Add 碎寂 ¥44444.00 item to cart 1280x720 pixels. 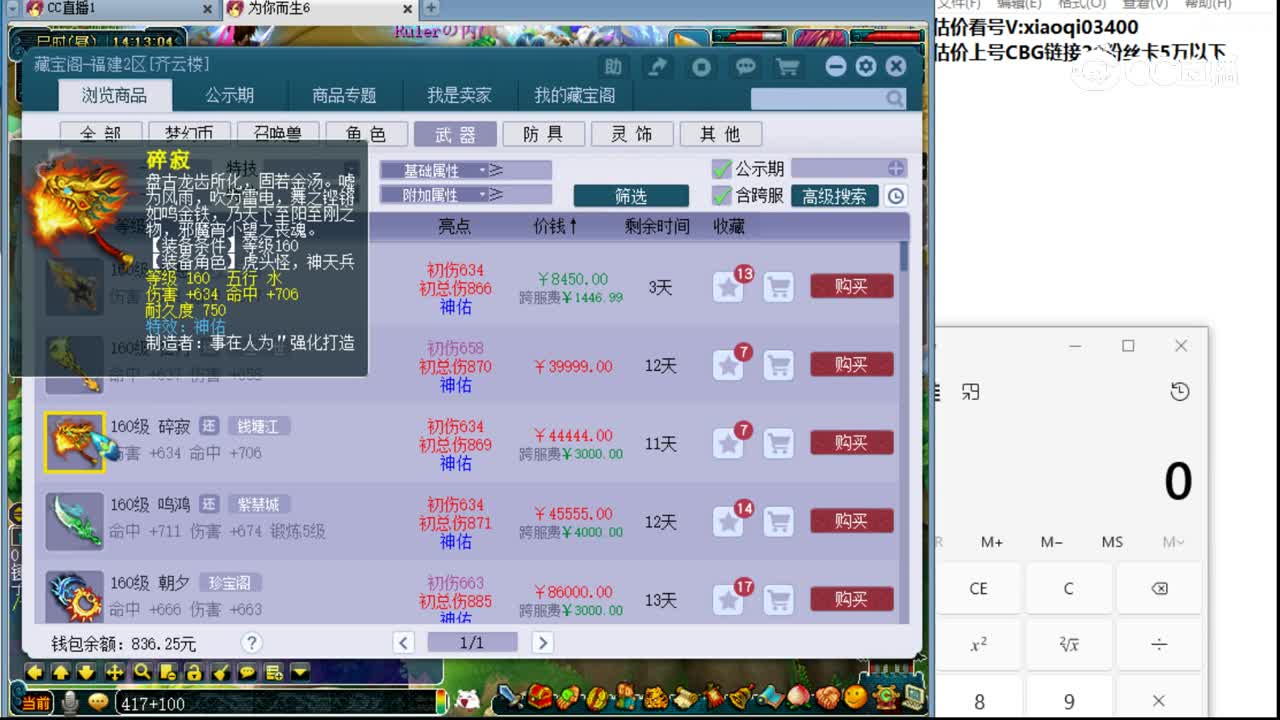point(778,444)
